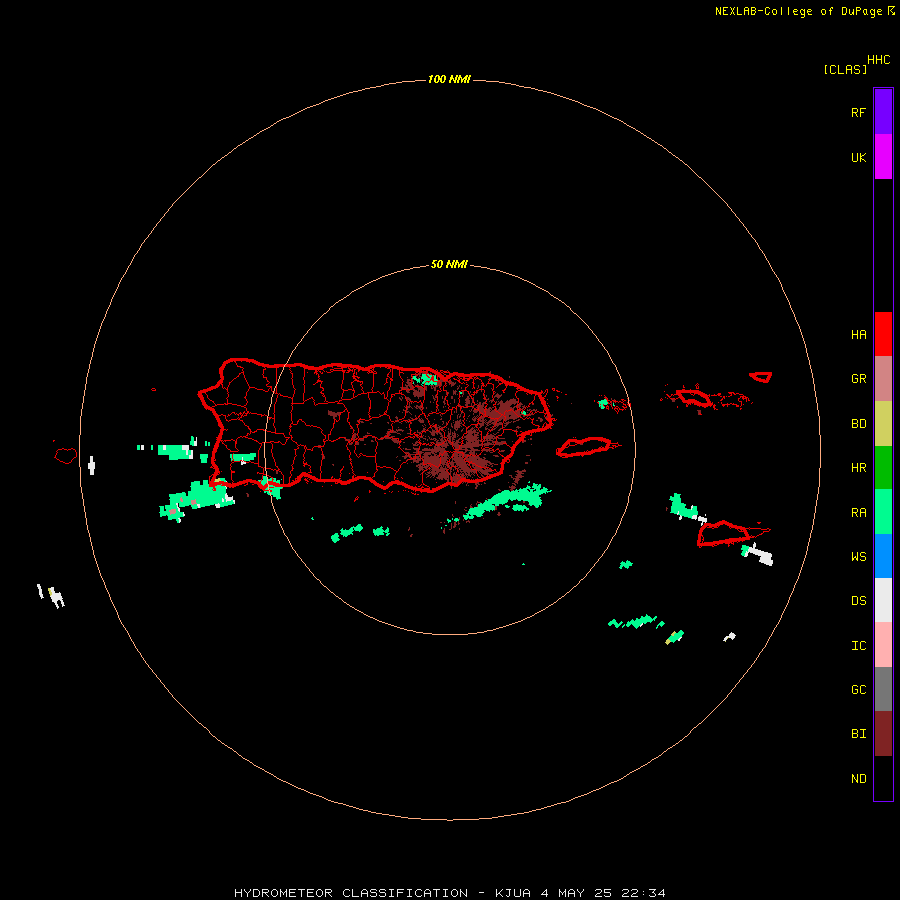
Task: Select the GC gray legend swatch
Action: pyautogui.click(x=883, y=689)
